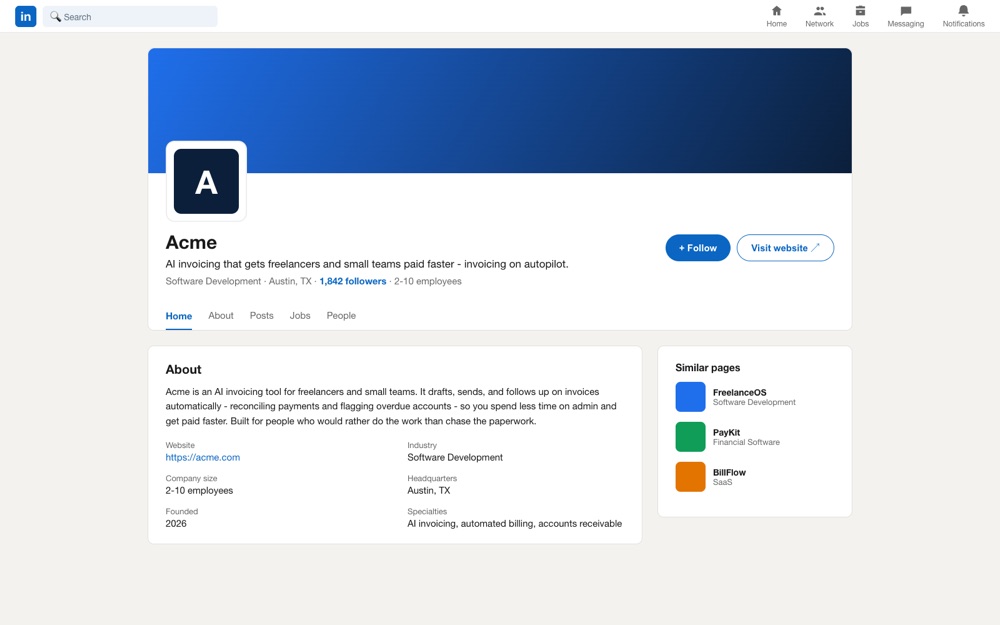
Task: Open Jobs via briefcase icon
Action: pos(860,11)
